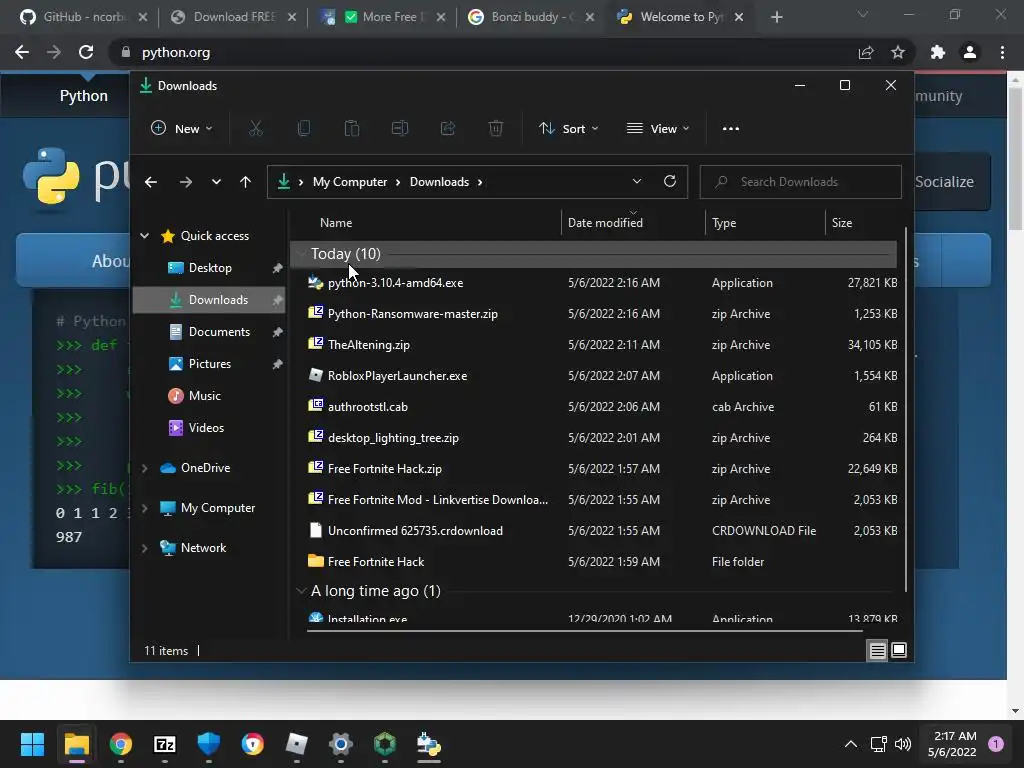Click the Copy icon in Explorer toolbar

pos(304,129)
